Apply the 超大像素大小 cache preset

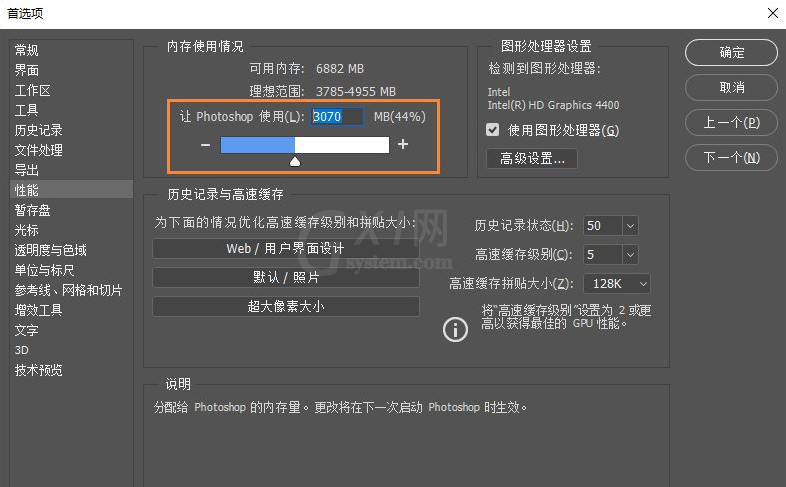[x=286, y=307]
